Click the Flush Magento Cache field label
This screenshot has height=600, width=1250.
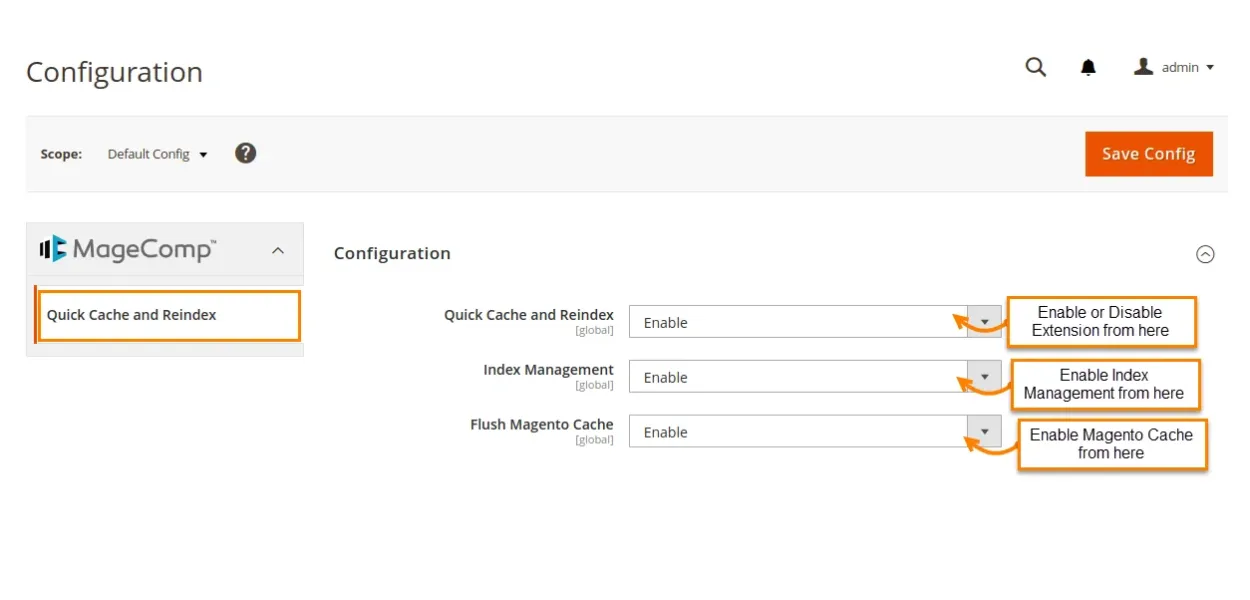click(541, 425)
